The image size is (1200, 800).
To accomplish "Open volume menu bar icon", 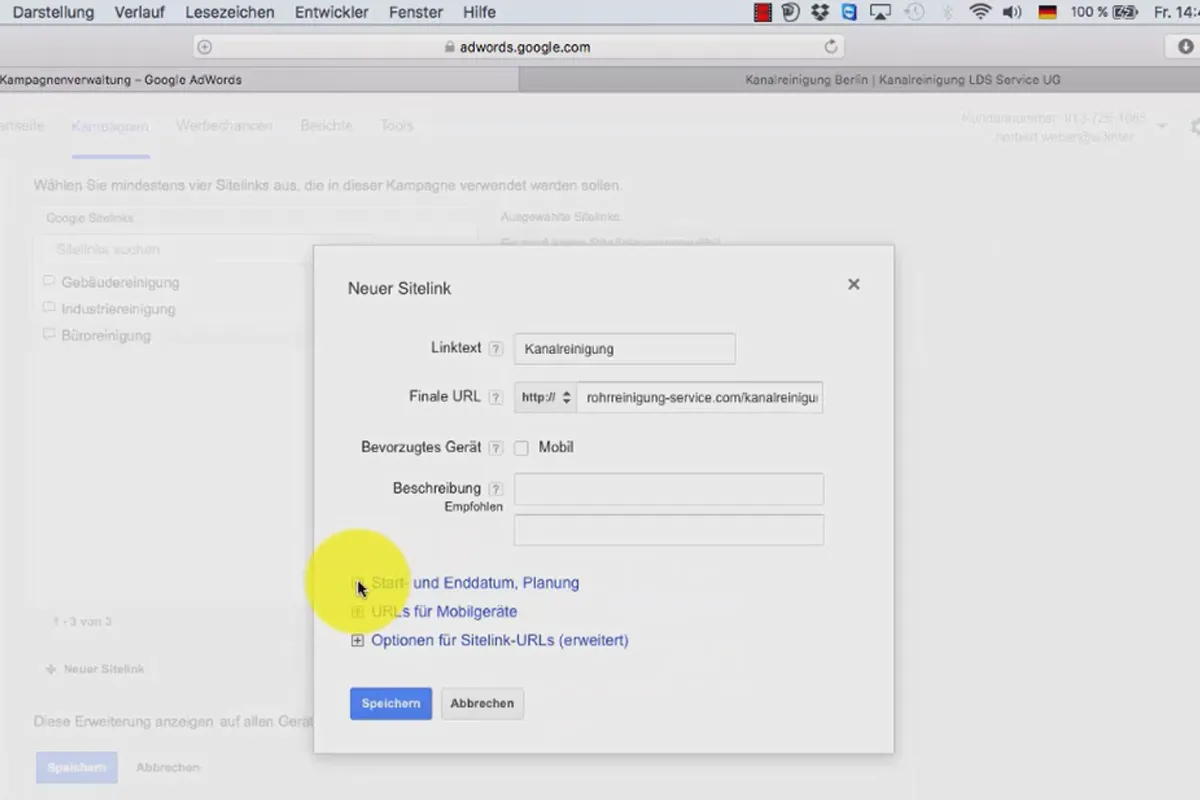I will coord(1012,12).
